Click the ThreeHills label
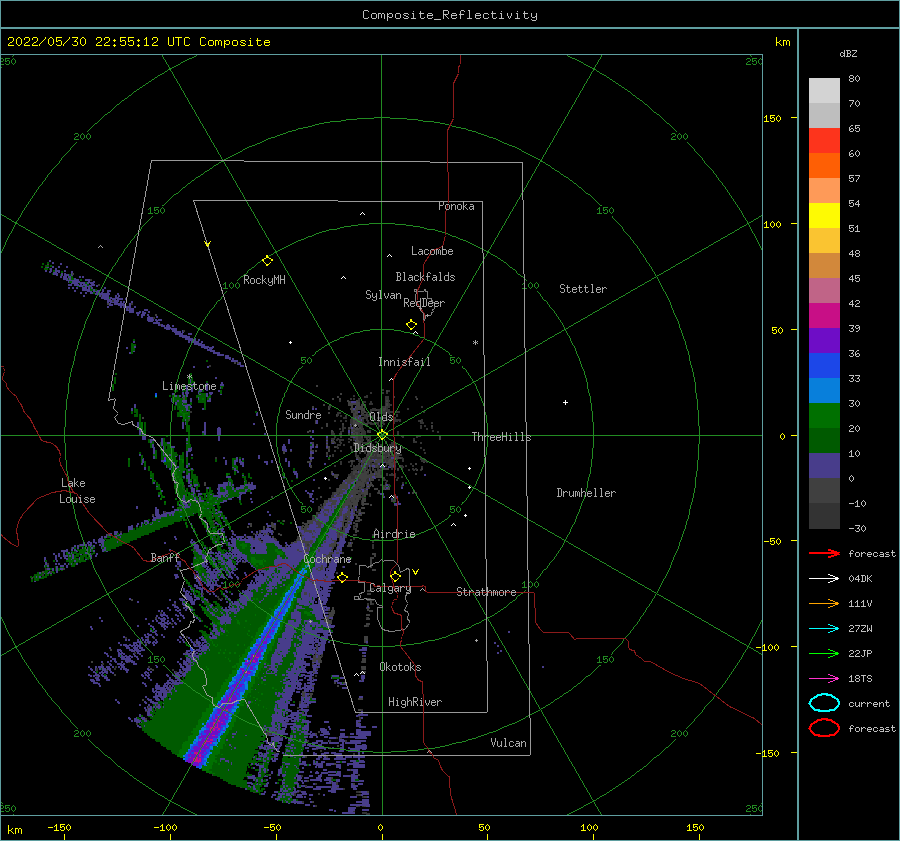This screenshot has width=900, height=841. tap(502, 437)
